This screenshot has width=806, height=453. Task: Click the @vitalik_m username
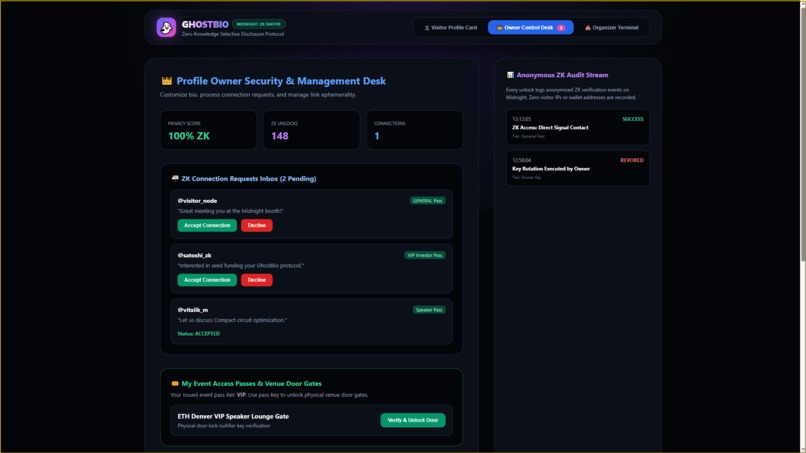(x=193, y=310)
